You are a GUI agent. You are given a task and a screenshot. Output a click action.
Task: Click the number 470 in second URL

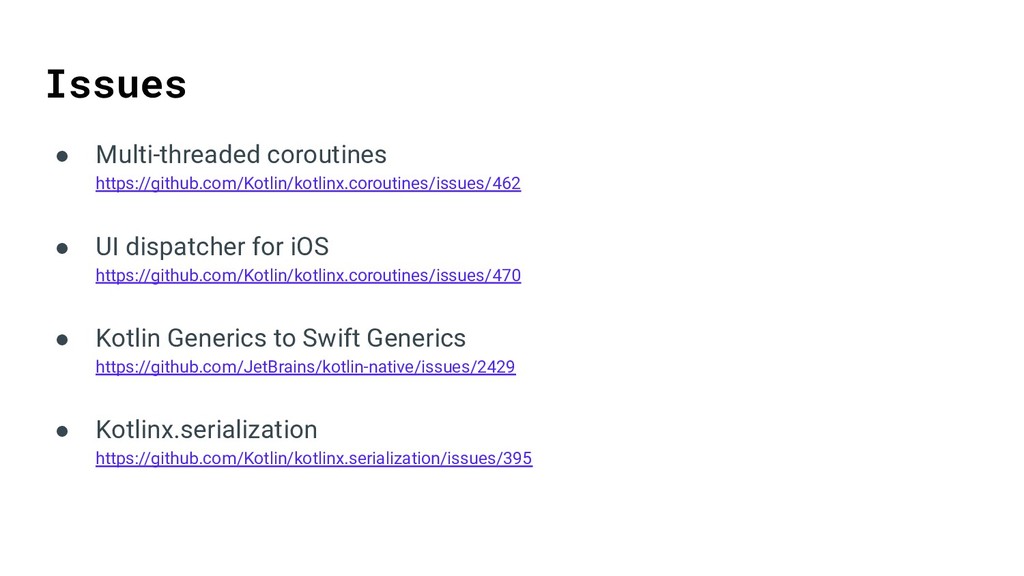[507, 276]
